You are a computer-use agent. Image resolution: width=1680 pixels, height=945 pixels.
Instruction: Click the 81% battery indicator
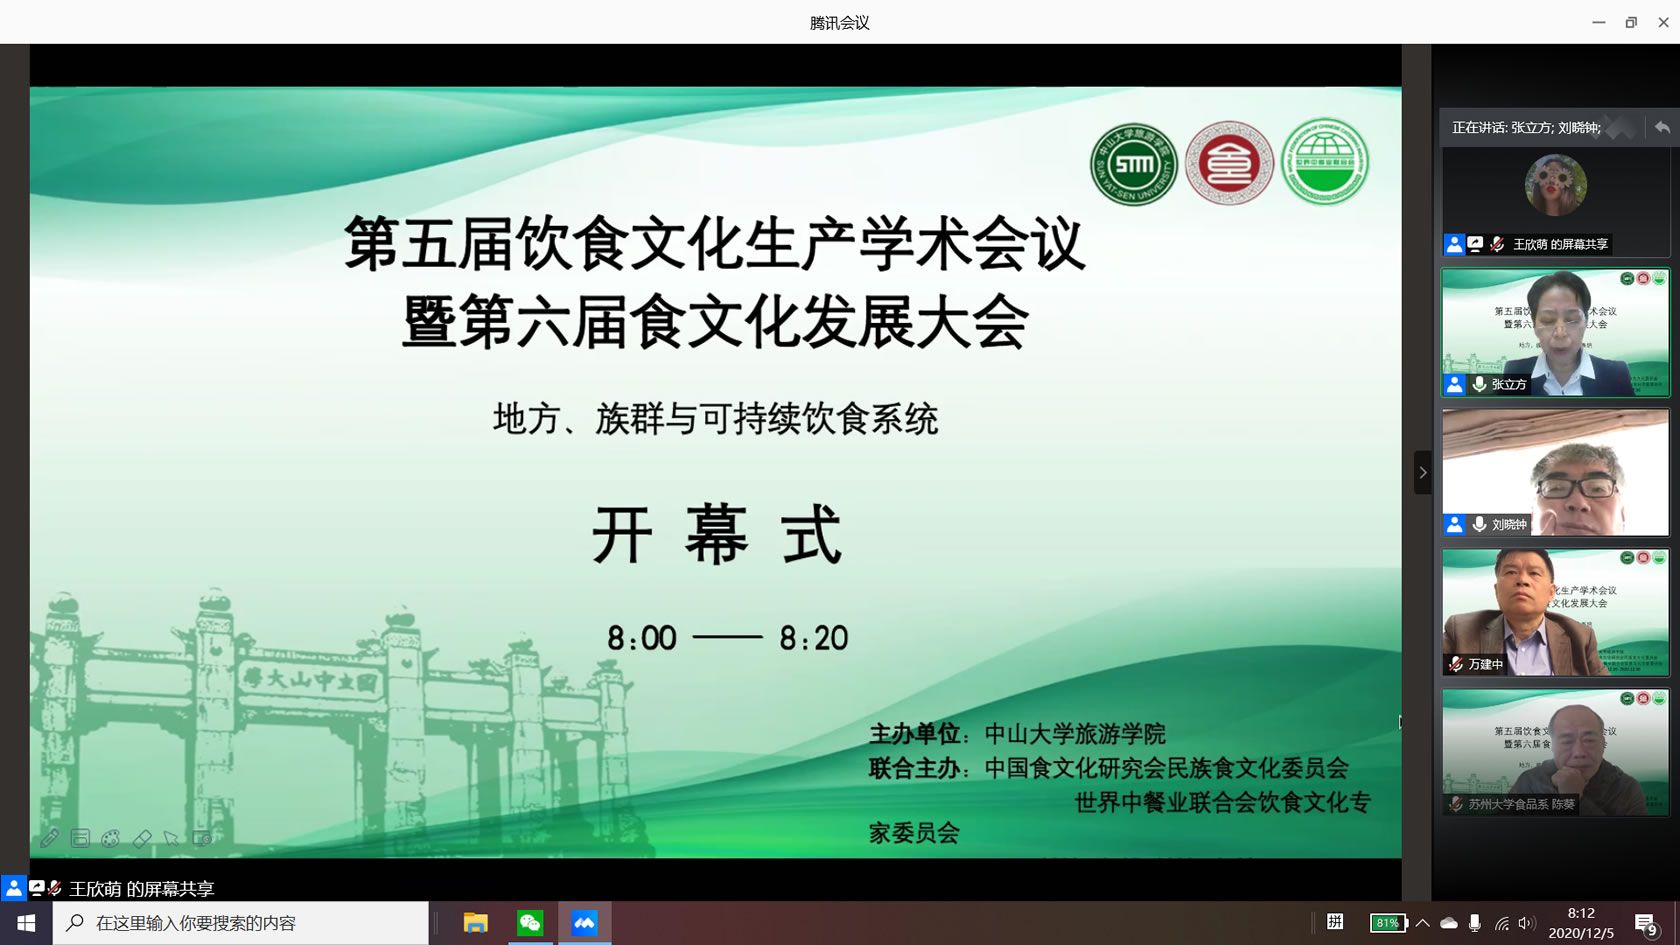[x=1388, y=923]
